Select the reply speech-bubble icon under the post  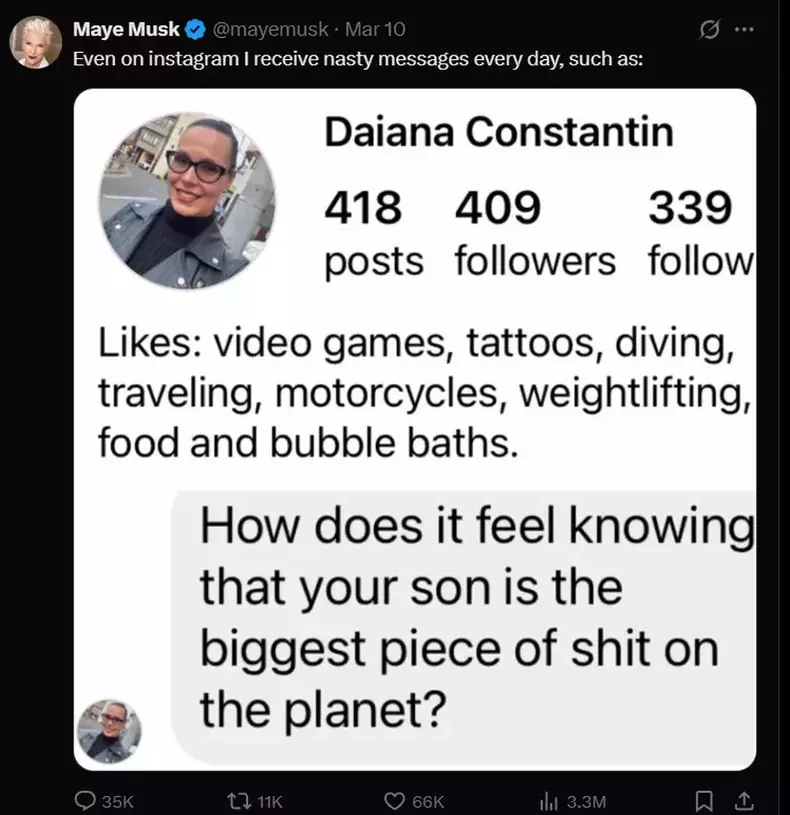click(x=85, y=800)
